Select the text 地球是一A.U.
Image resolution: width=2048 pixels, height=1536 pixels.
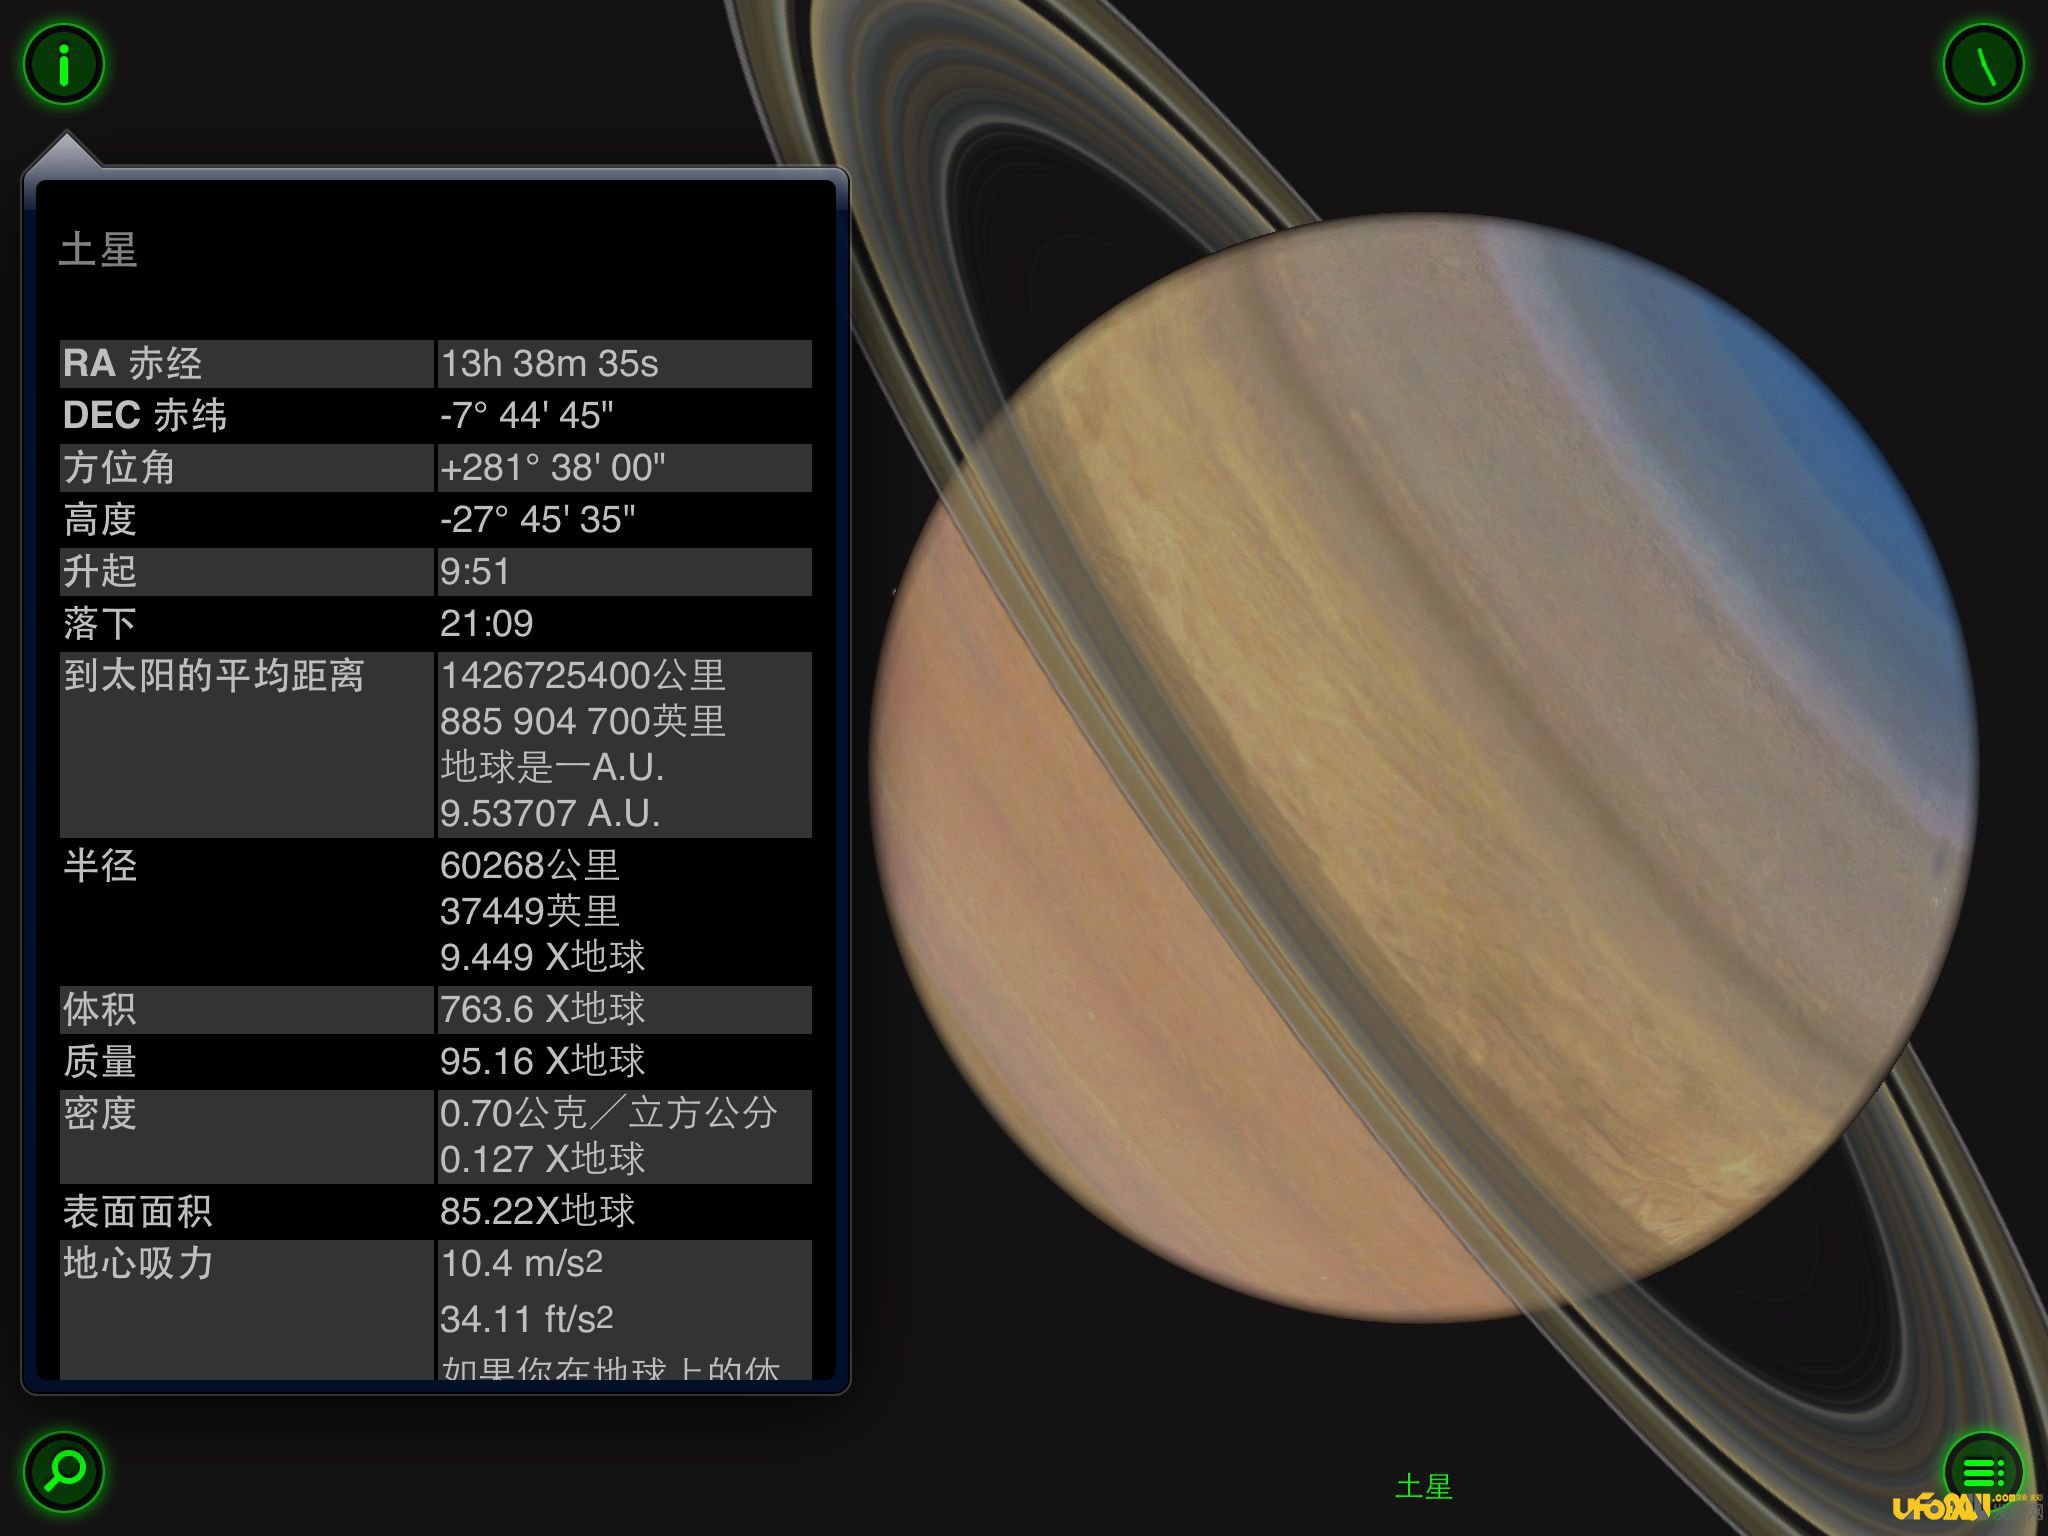pos(553,767)
